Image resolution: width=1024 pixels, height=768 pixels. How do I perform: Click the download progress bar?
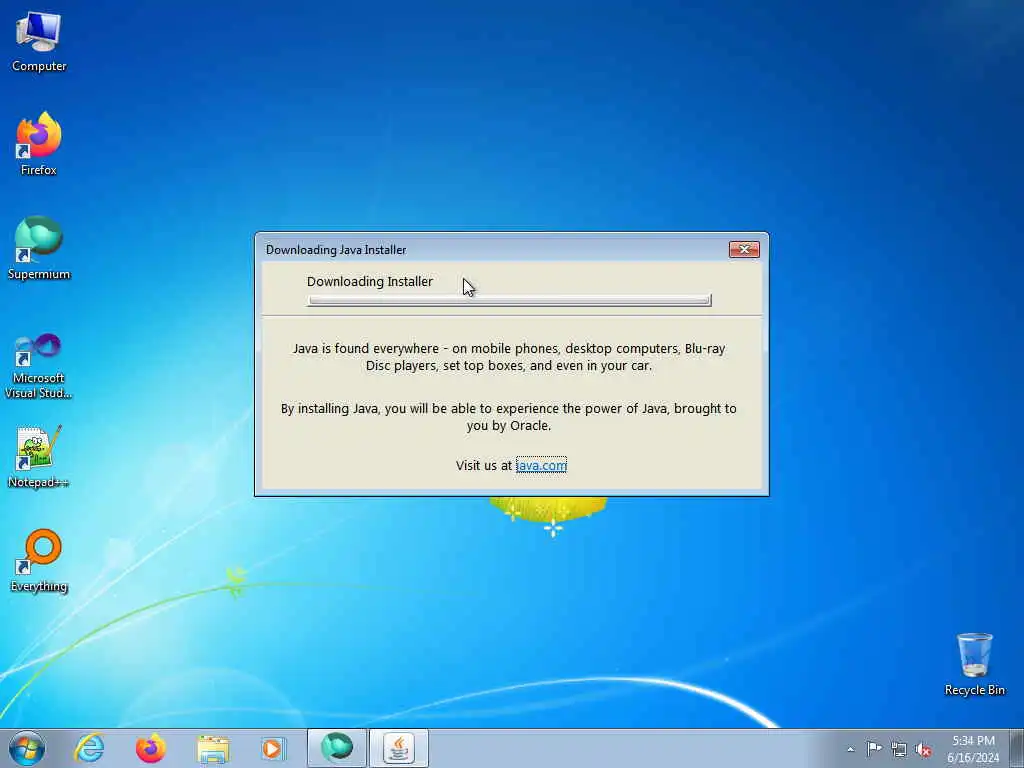[x=509, y=300]
